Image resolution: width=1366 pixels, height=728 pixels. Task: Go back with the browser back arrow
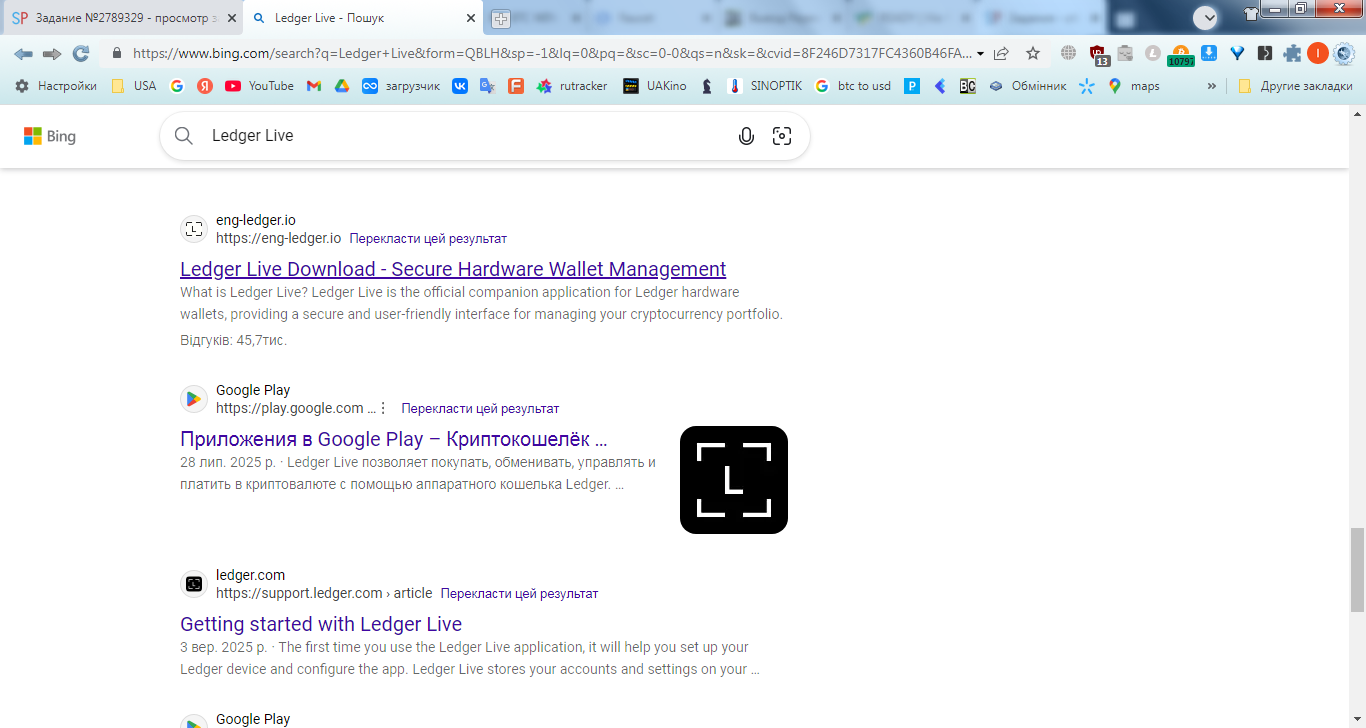click(x=23, y=54)
